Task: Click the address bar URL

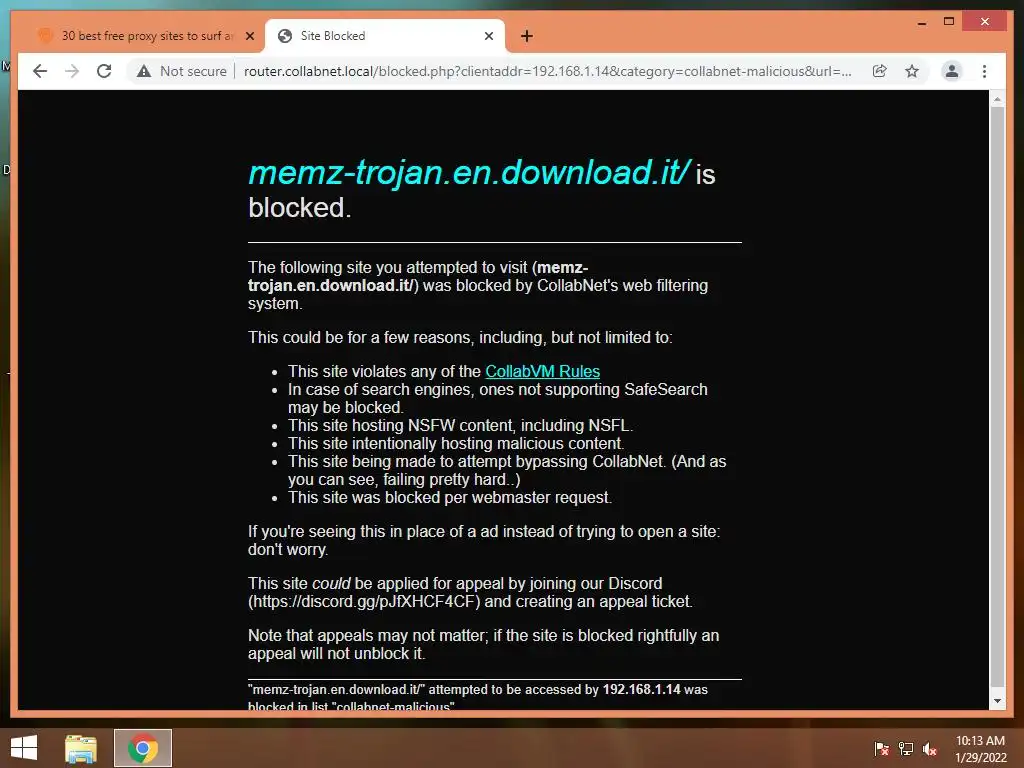Action: 547,71
